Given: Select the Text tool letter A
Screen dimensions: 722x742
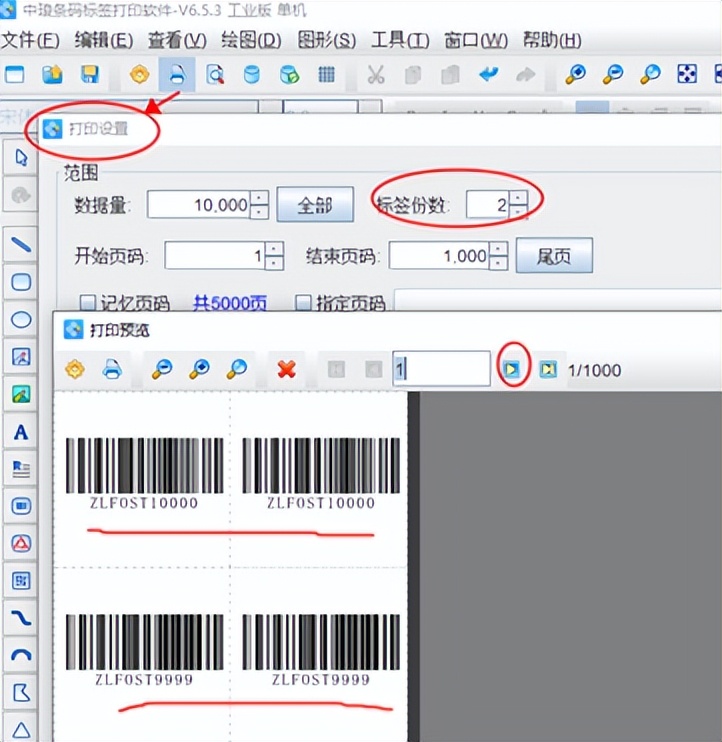Looking at the screenshot, I should (x=21, y=432).
